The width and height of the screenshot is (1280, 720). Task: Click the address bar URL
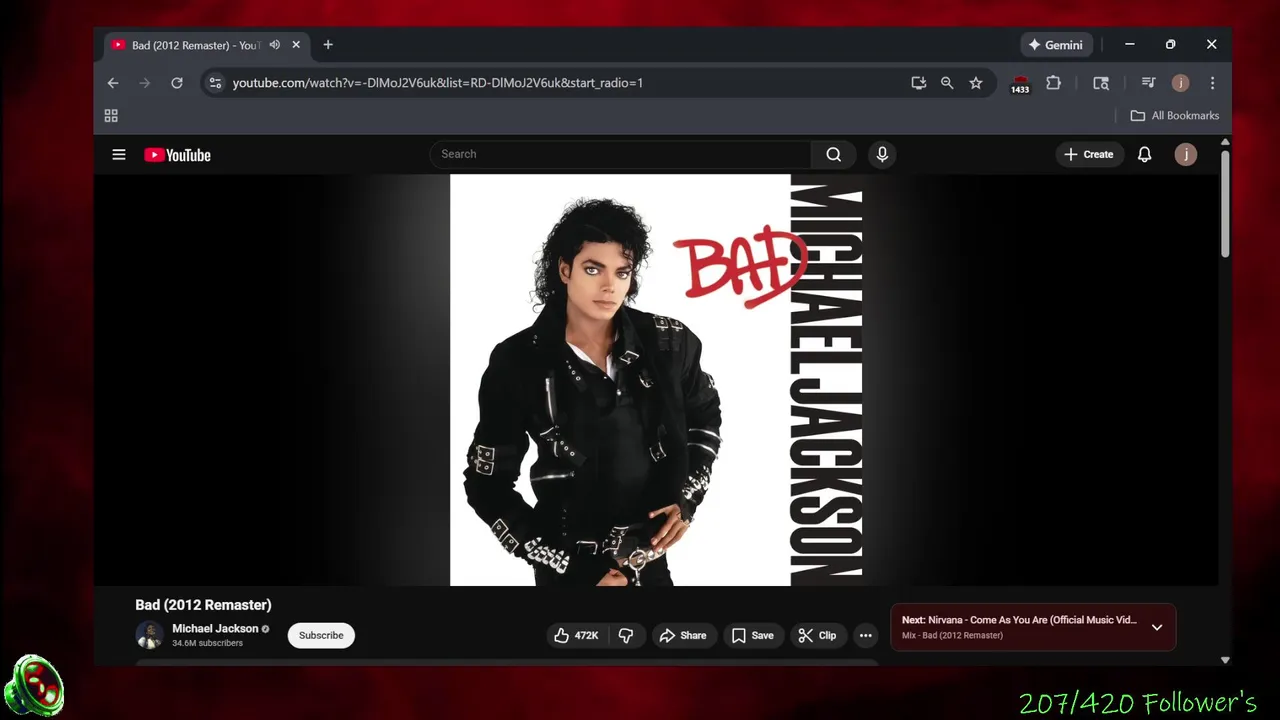[x=437, y=83]
